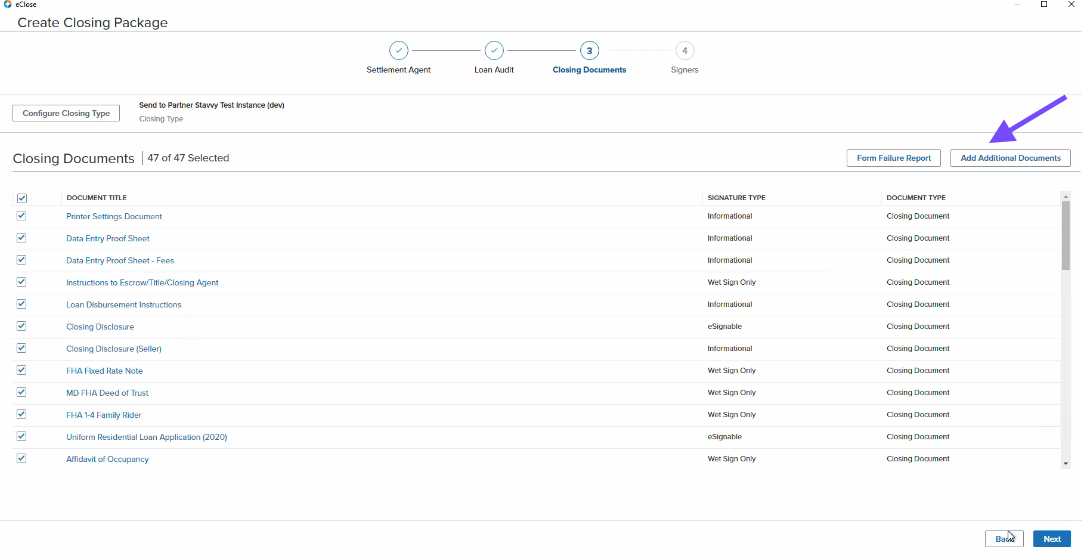
Task: Uncheck the Data Entry Proof Sheet checkbox
Action: click(21, 238)
